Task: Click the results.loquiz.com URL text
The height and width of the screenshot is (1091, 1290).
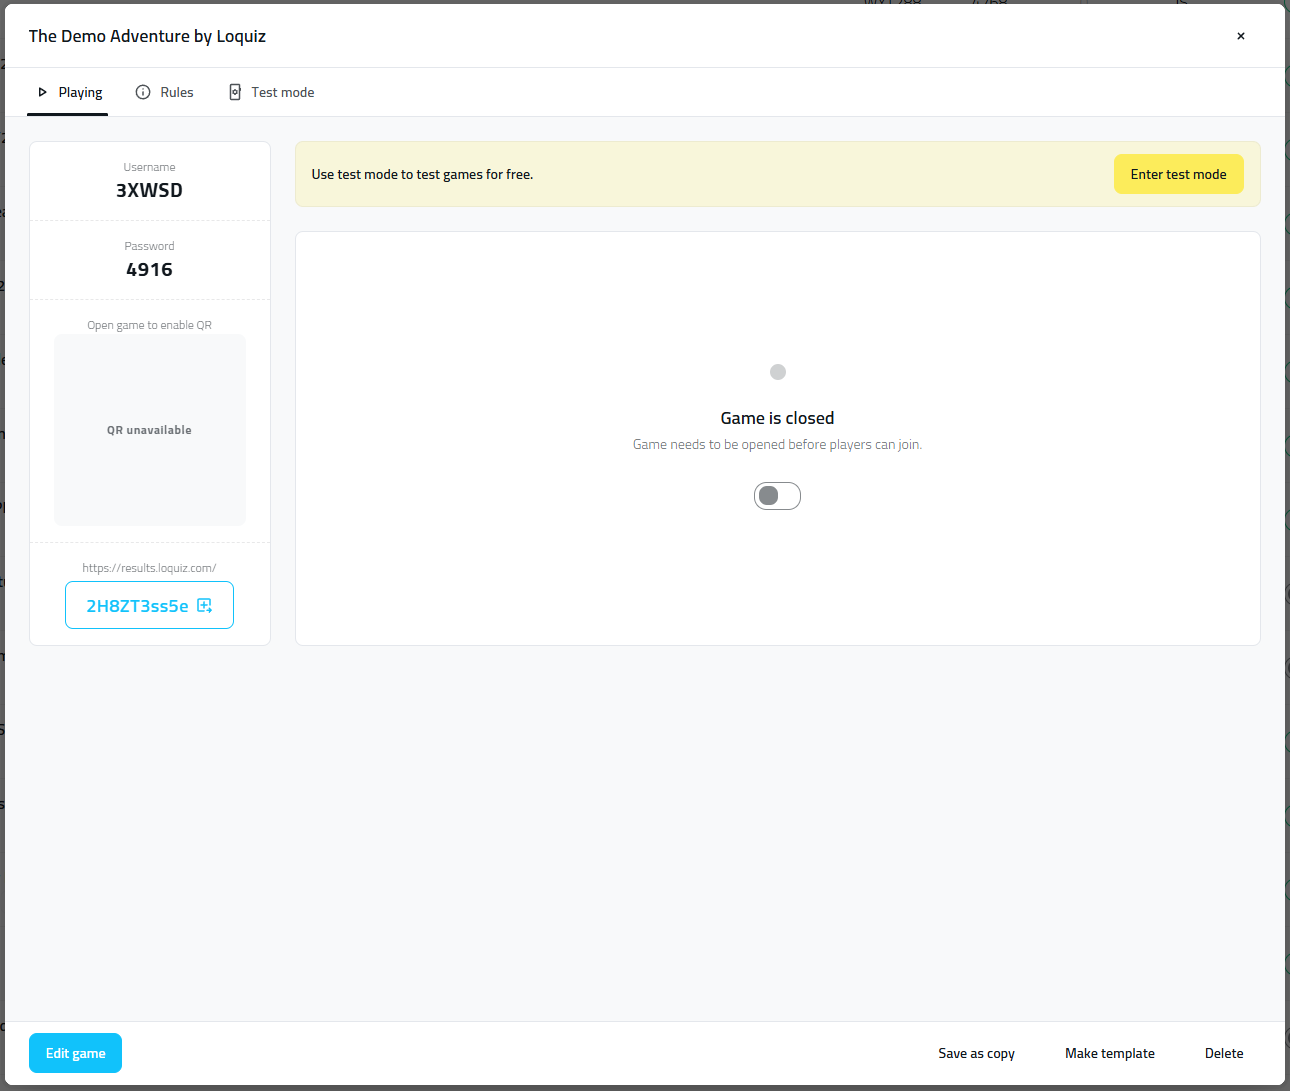Action: (x=149, y=568)
